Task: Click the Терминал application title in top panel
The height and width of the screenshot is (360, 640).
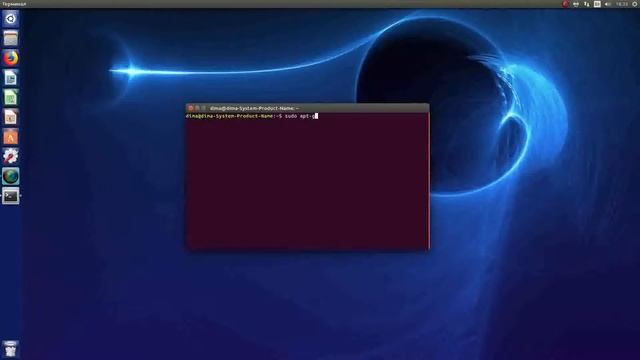Action: tap(14, 4)
